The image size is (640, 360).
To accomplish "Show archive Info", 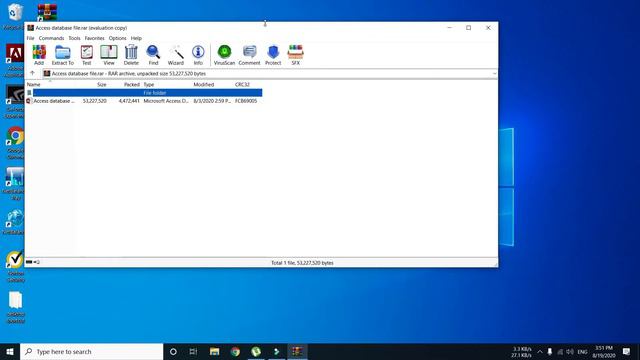I will click(198, 55).
